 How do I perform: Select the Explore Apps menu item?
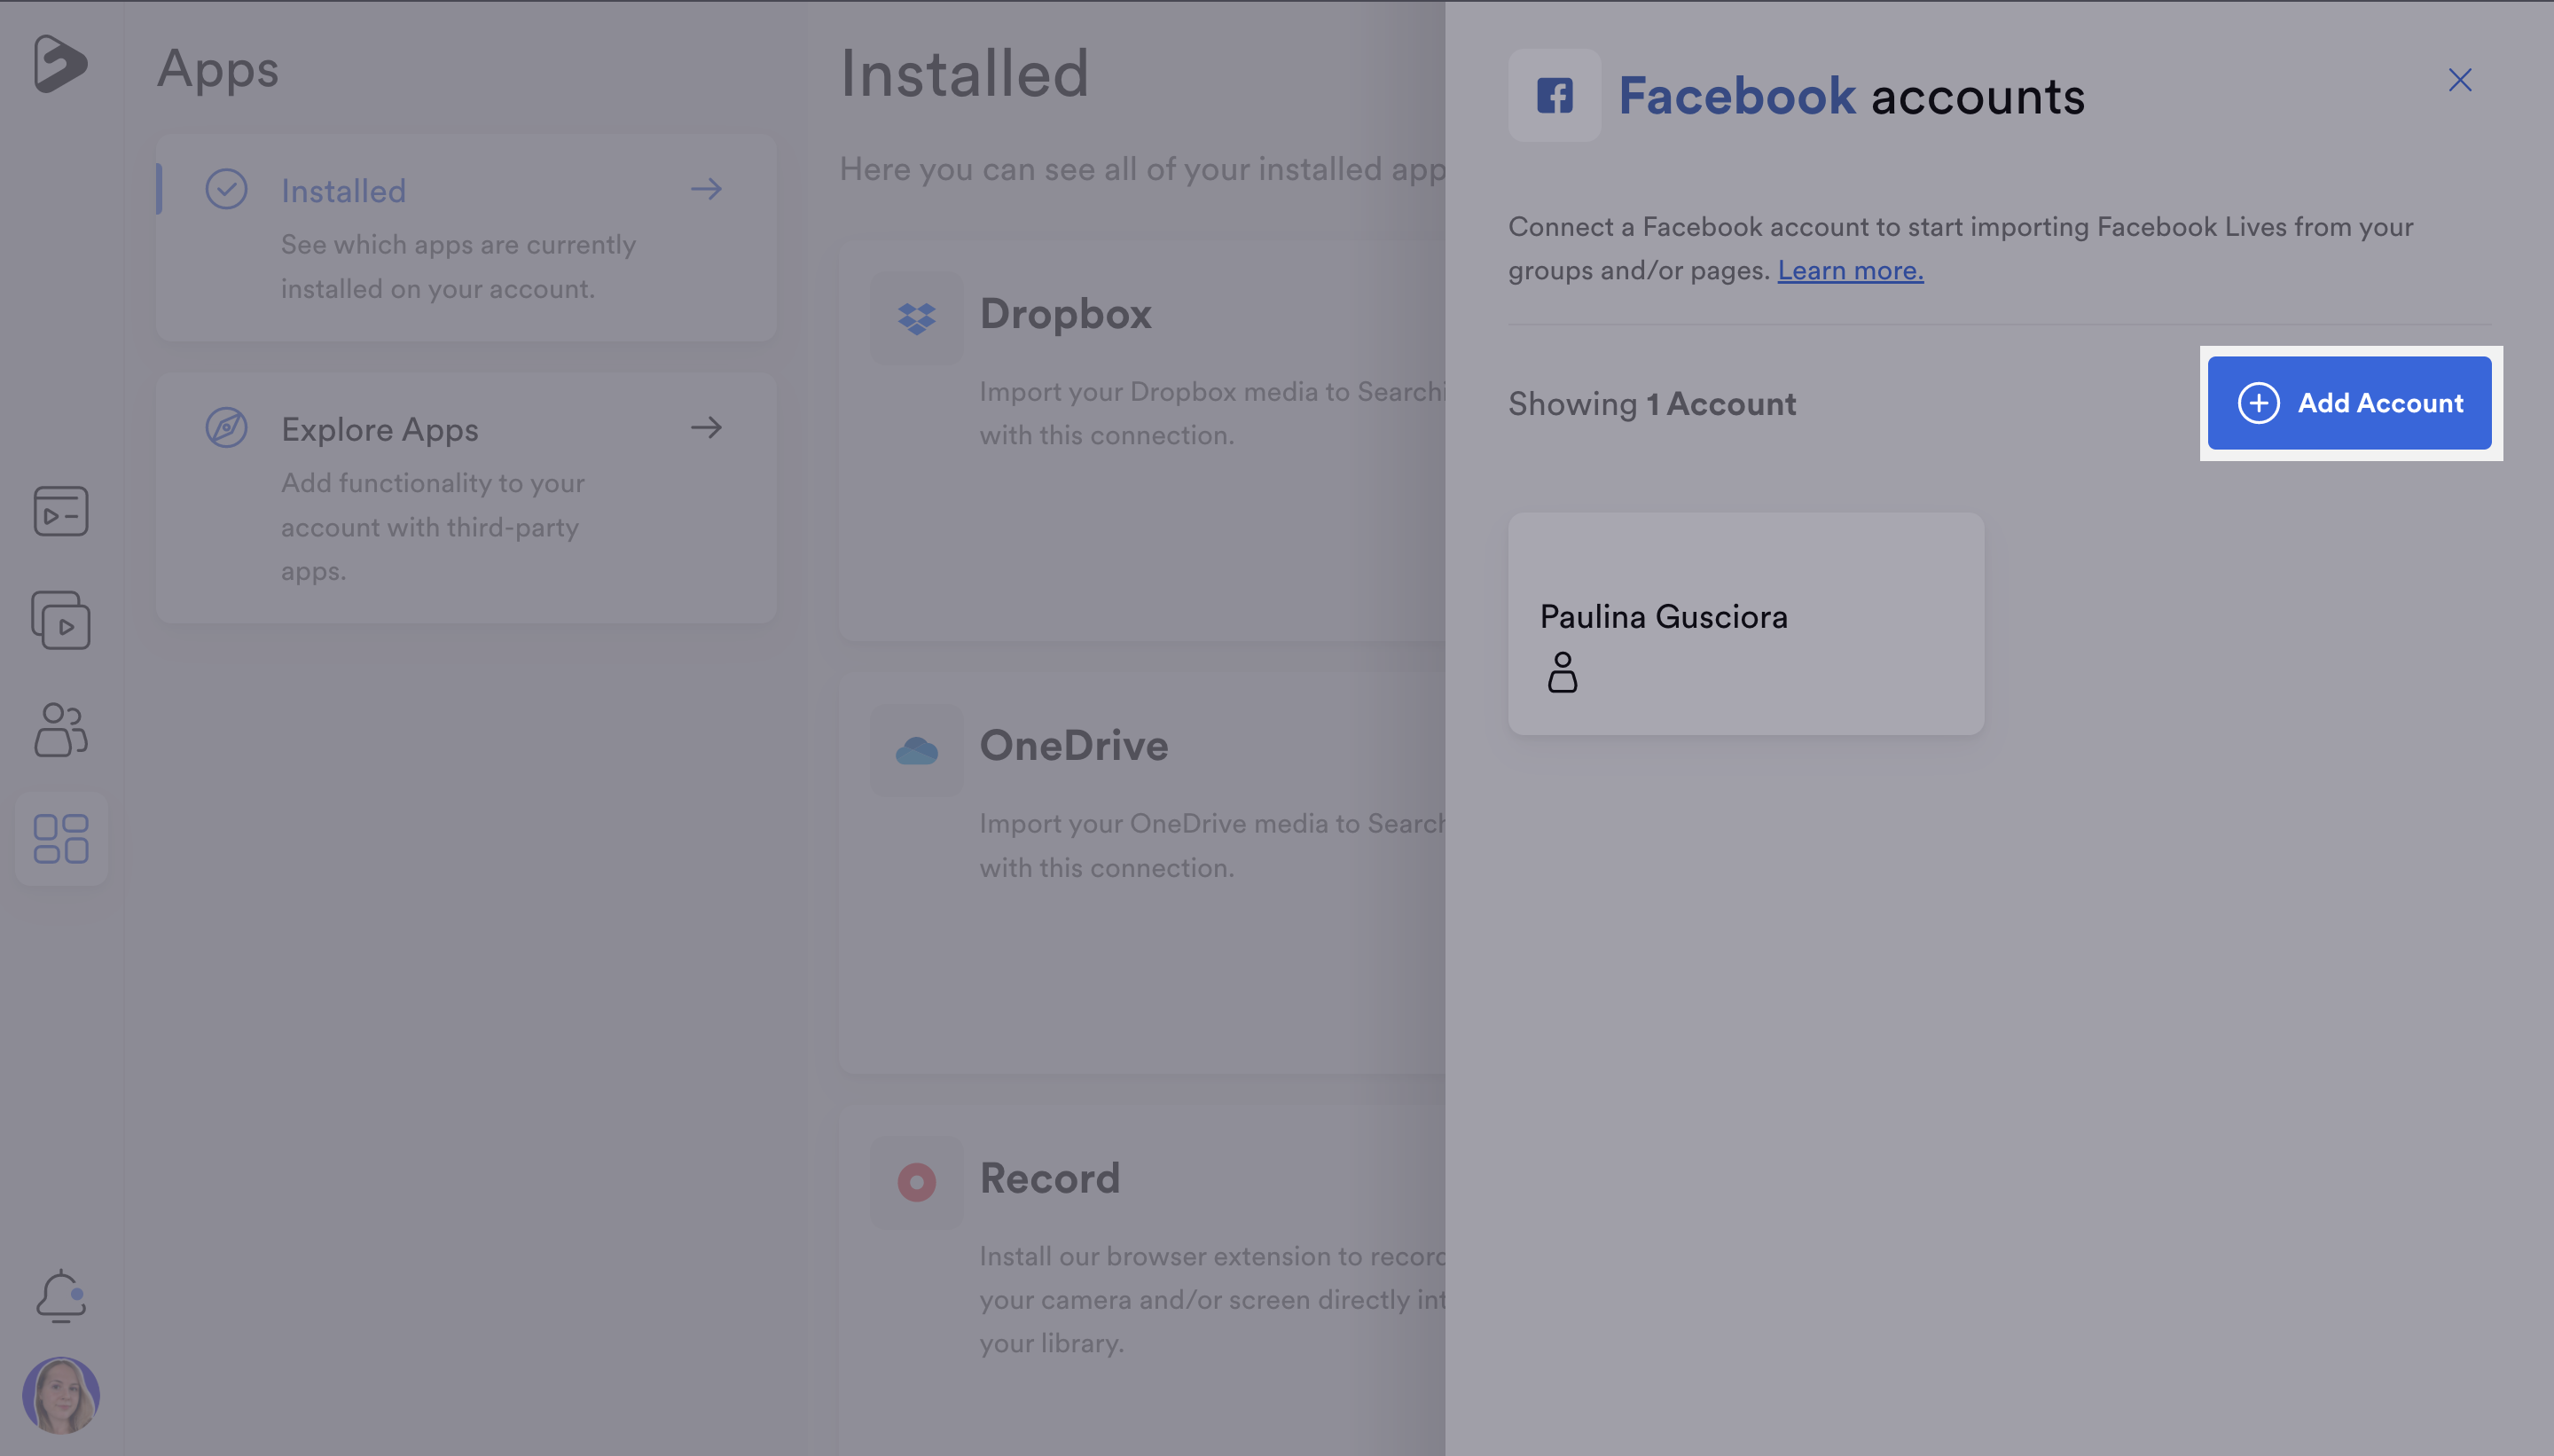coord(466,498)
